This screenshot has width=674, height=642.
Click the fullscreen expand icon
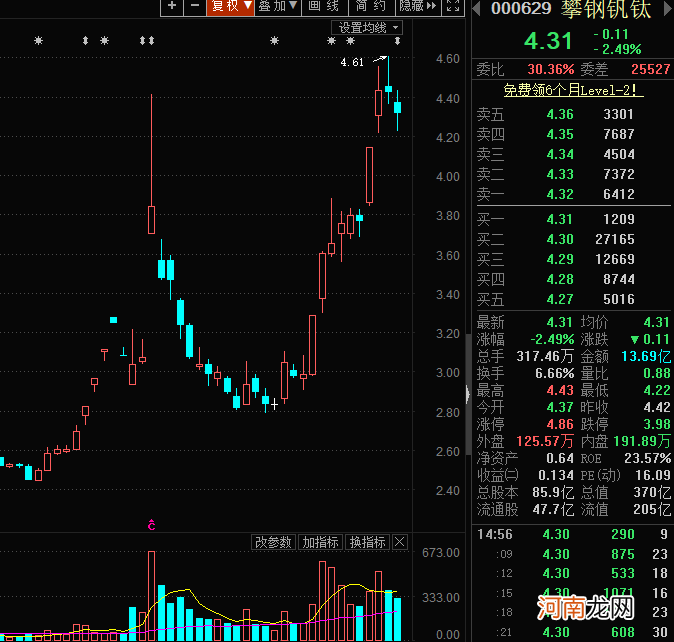point(456,6)
